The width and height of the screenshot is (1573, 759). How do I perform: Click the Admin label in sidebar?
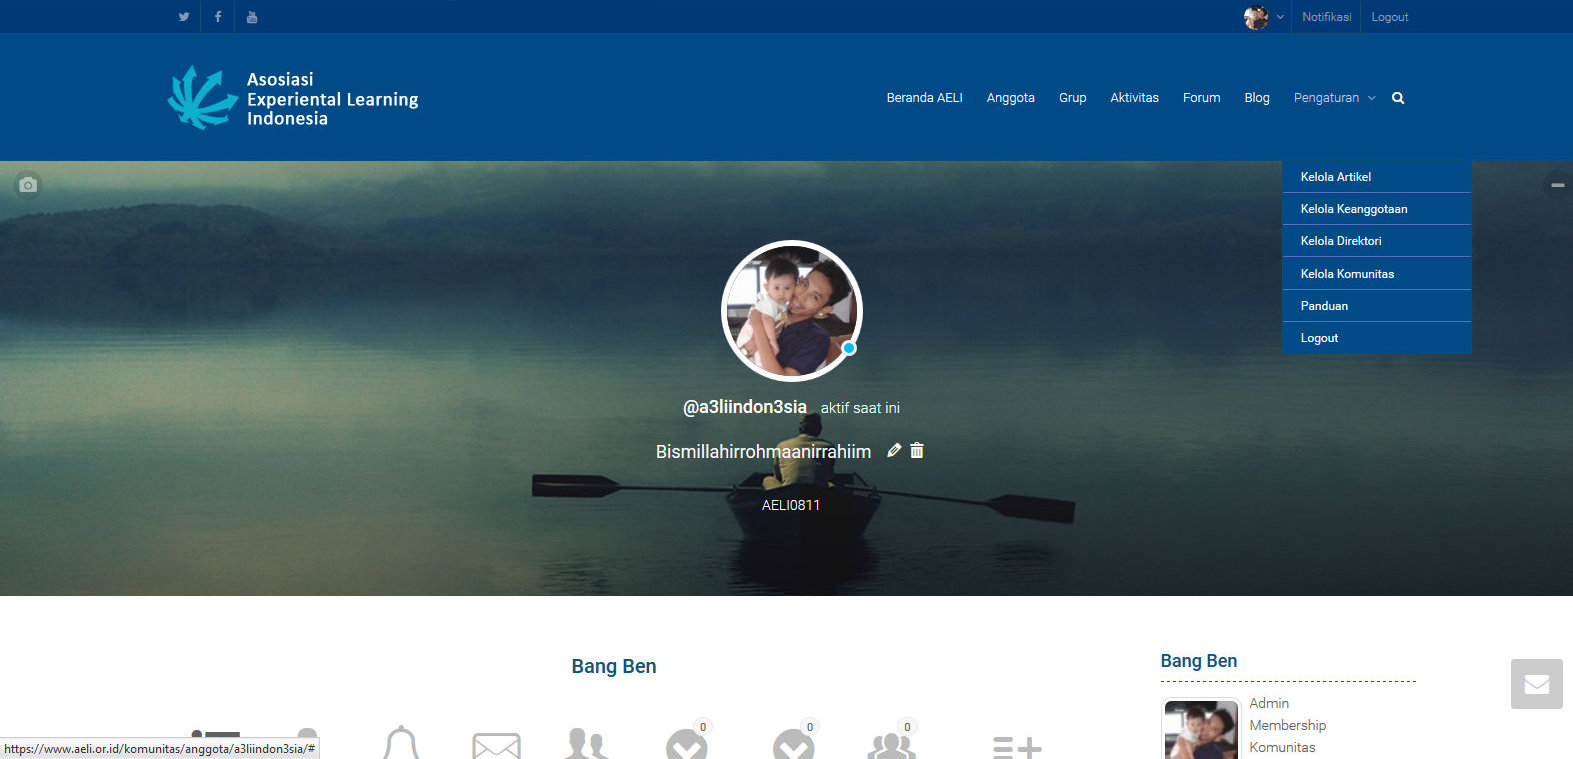1269,703
